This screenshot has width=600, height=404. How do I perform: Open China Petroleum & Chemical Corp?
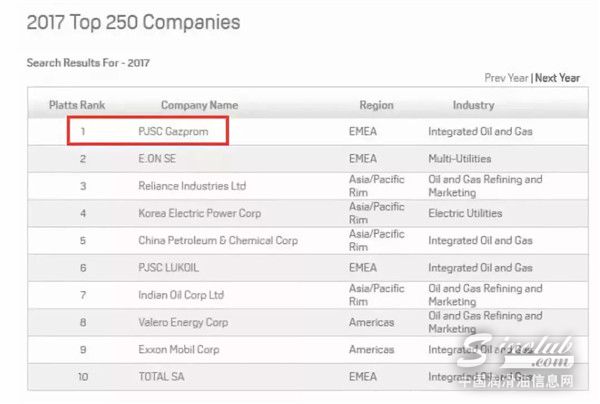click(x=218, y=241)
